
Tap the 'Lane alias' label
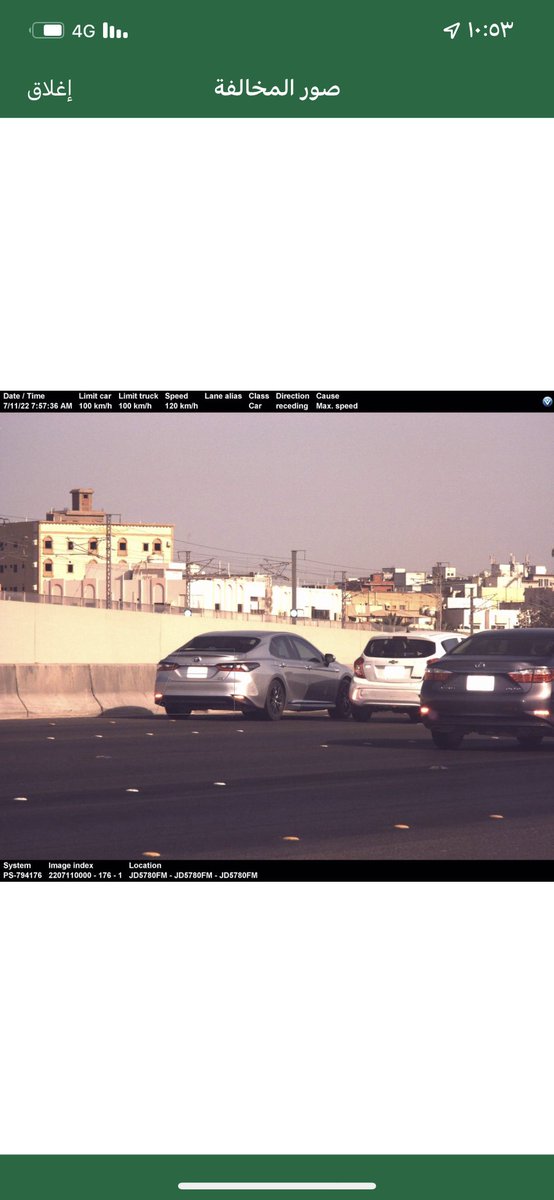[x=223, y=396]
